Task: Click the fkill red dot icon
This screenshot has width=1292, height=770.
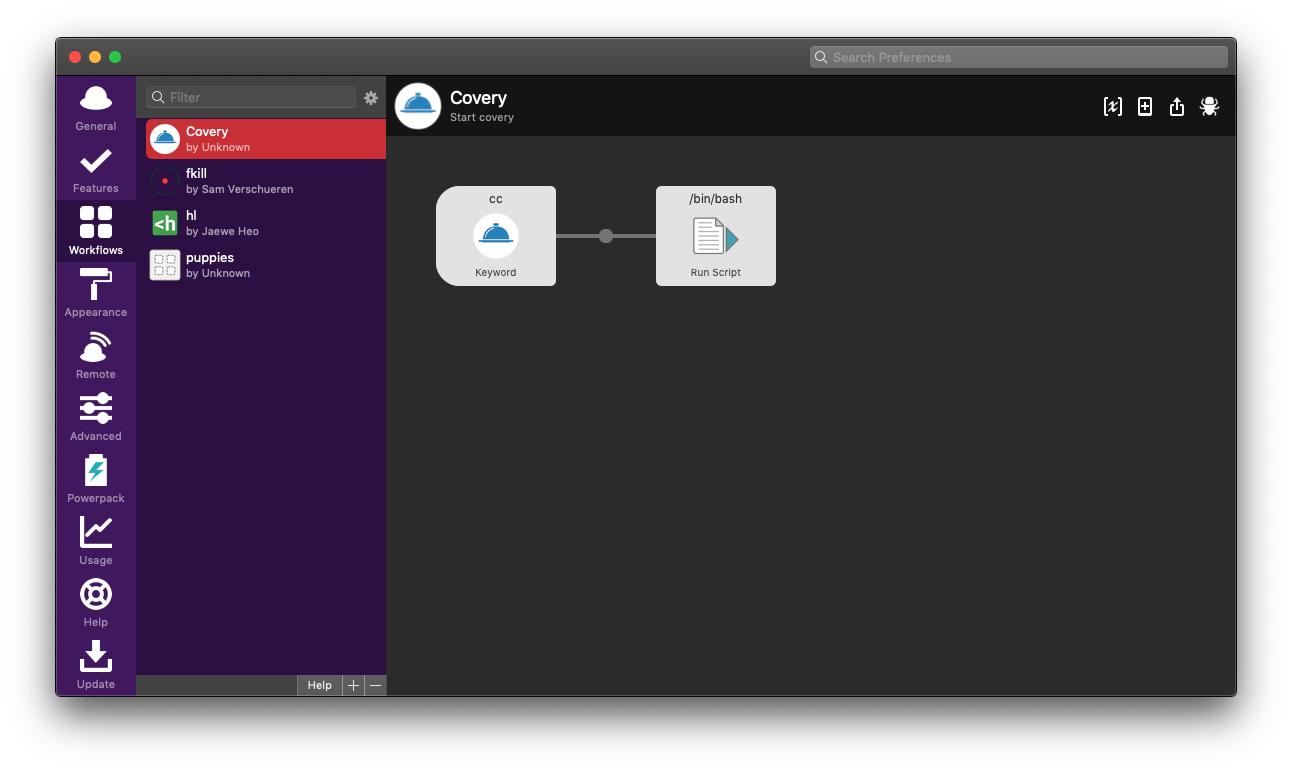Action: (165, 181)
